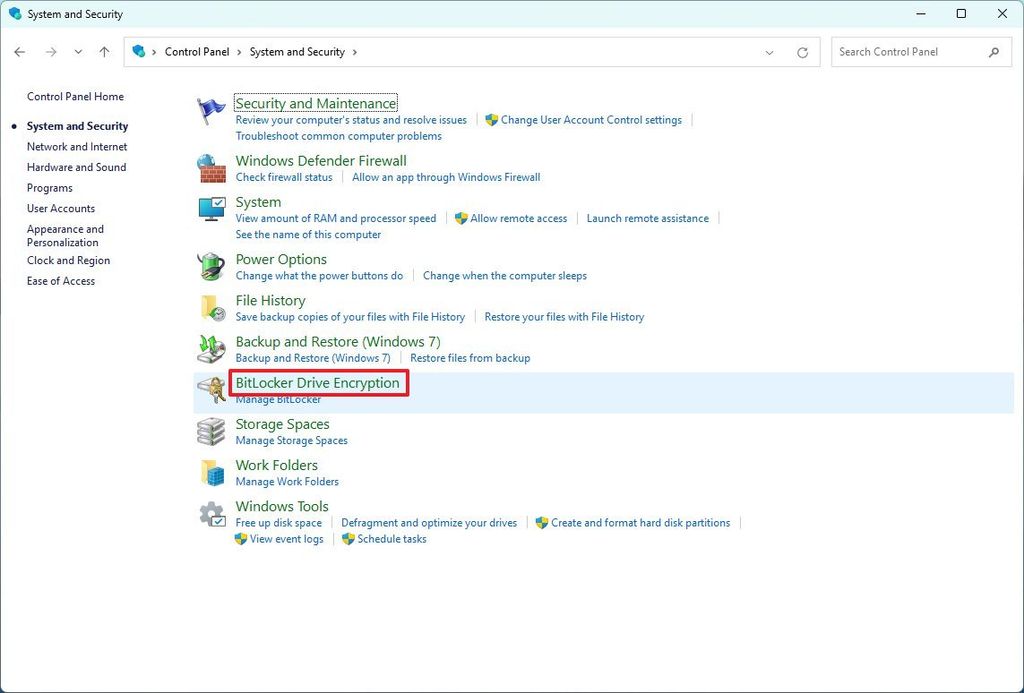The width and height of the screenshot is (1024, 693).
Task: Click the Work Folders icon
Action: [x=211, y=471]
